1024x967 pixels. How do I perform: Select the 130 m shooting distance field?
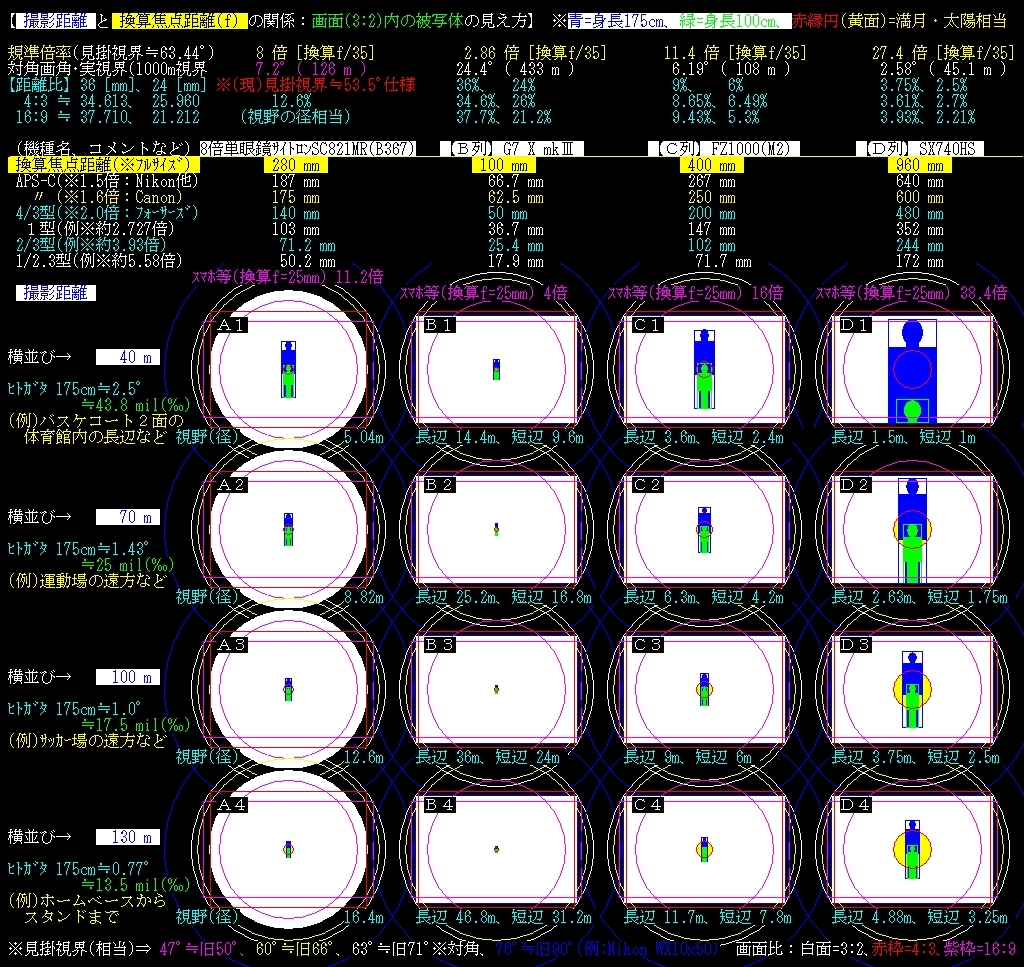pos(128,837)
